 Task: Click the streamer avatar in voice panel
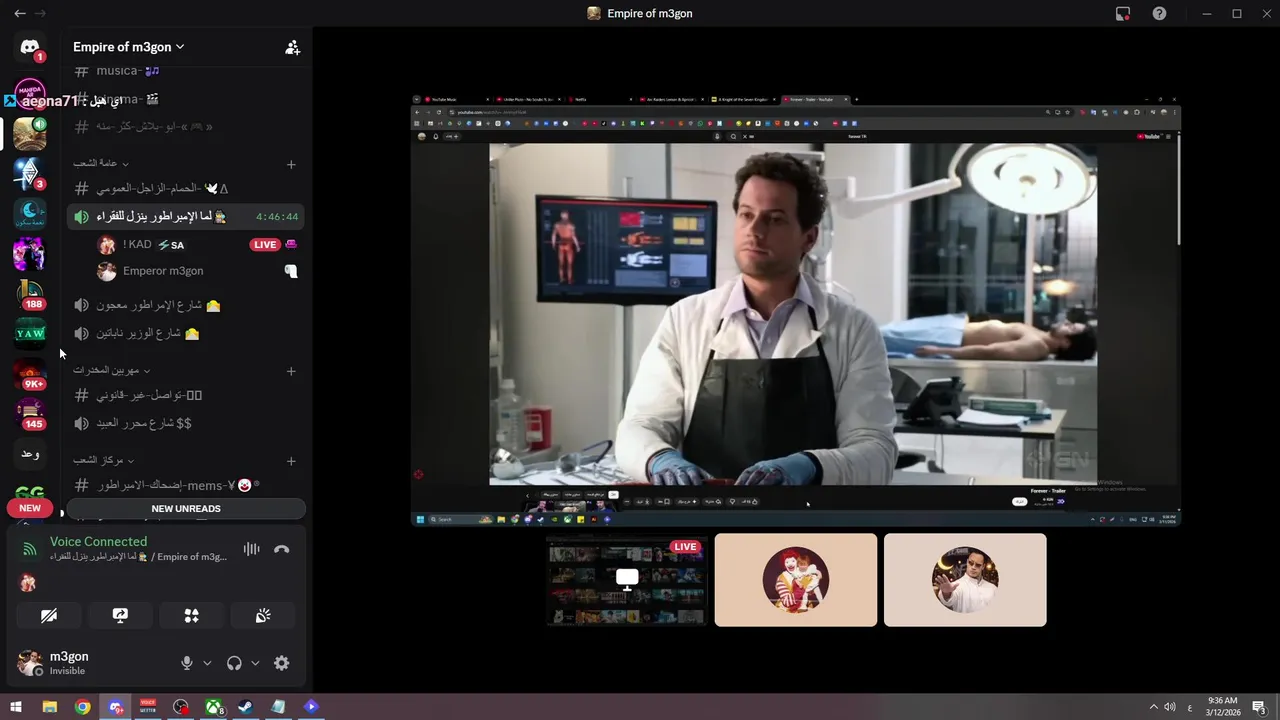[28, 582]
